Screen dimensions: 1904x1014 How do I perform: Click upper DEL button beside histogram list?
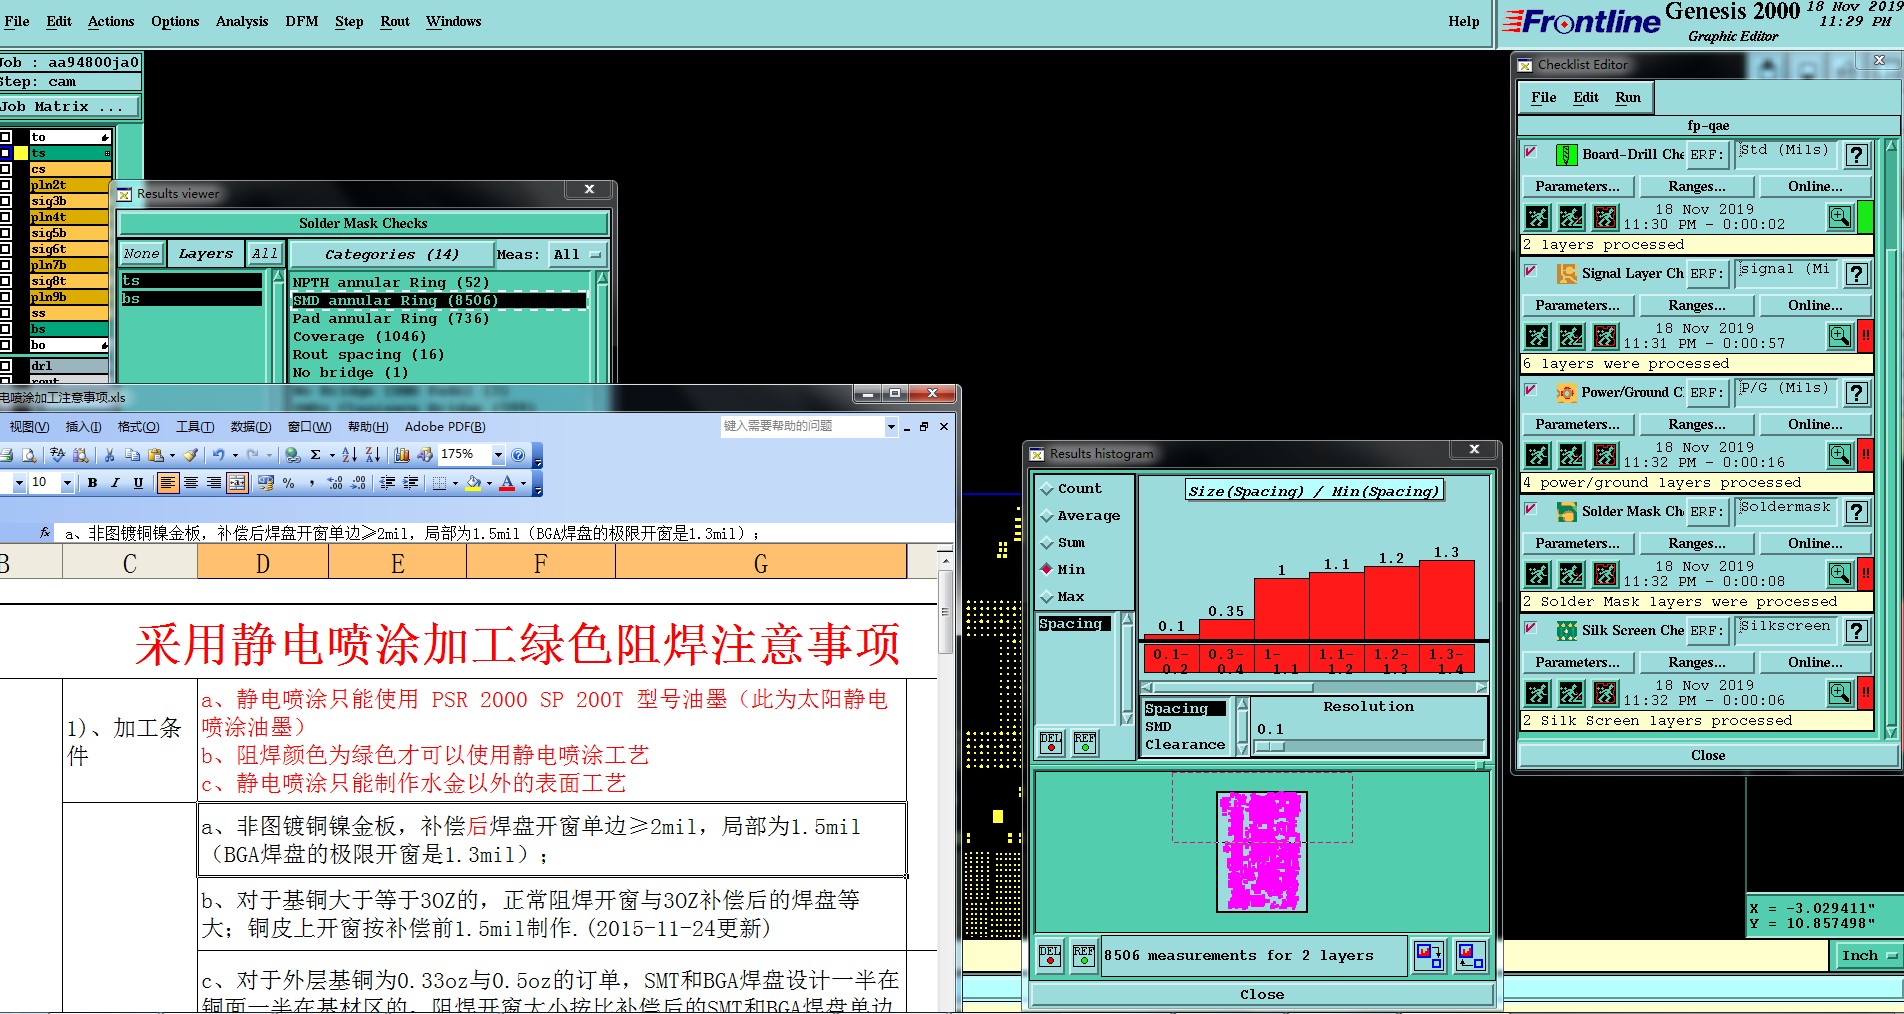1050,742
